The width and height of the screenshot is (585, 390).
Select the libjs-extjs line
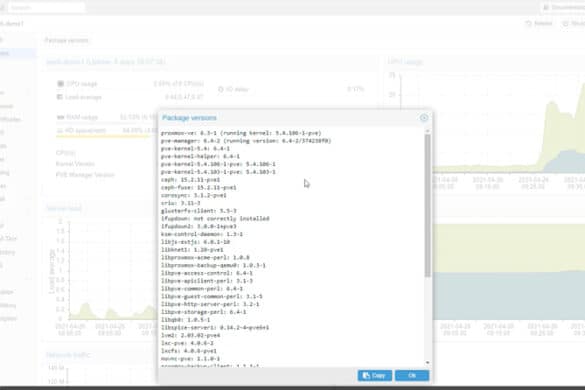tap(195, 242)
